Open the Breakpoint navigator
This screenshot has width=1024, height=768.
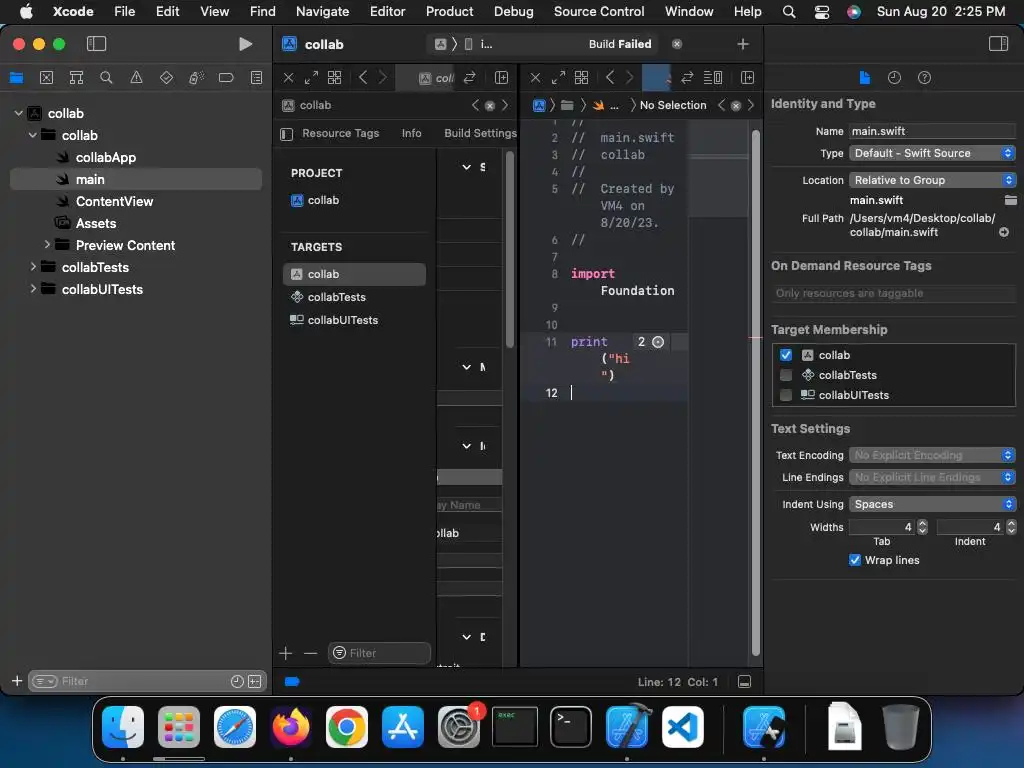226,78
